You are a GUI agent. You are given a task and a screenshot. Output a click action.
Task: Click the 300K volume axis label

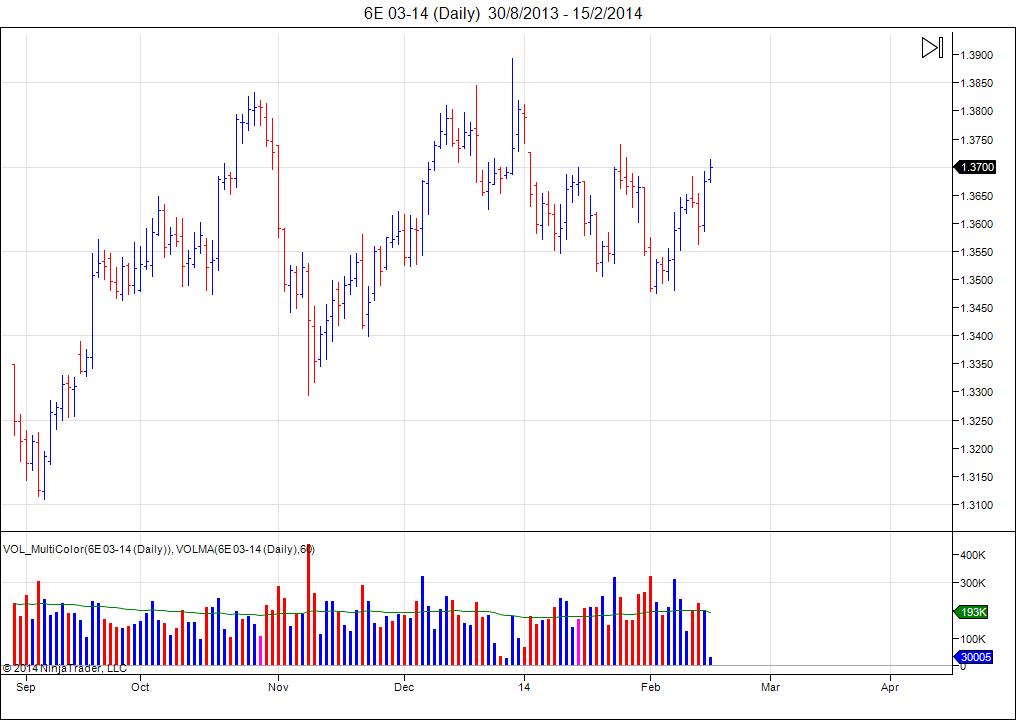tap(973, 583)
